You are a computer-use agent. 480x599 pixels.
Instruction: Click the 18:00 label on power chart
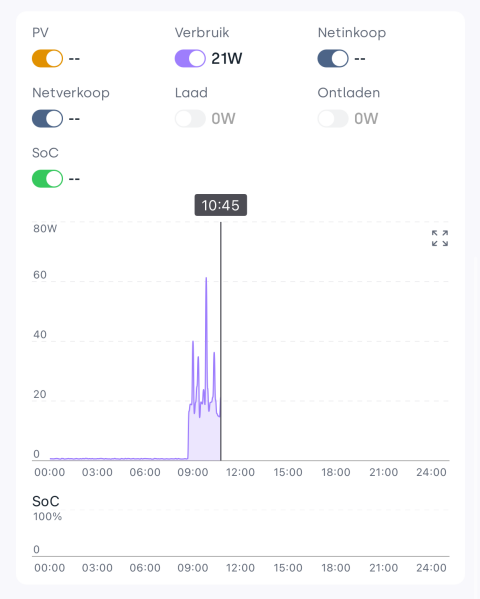coord(336,472)
